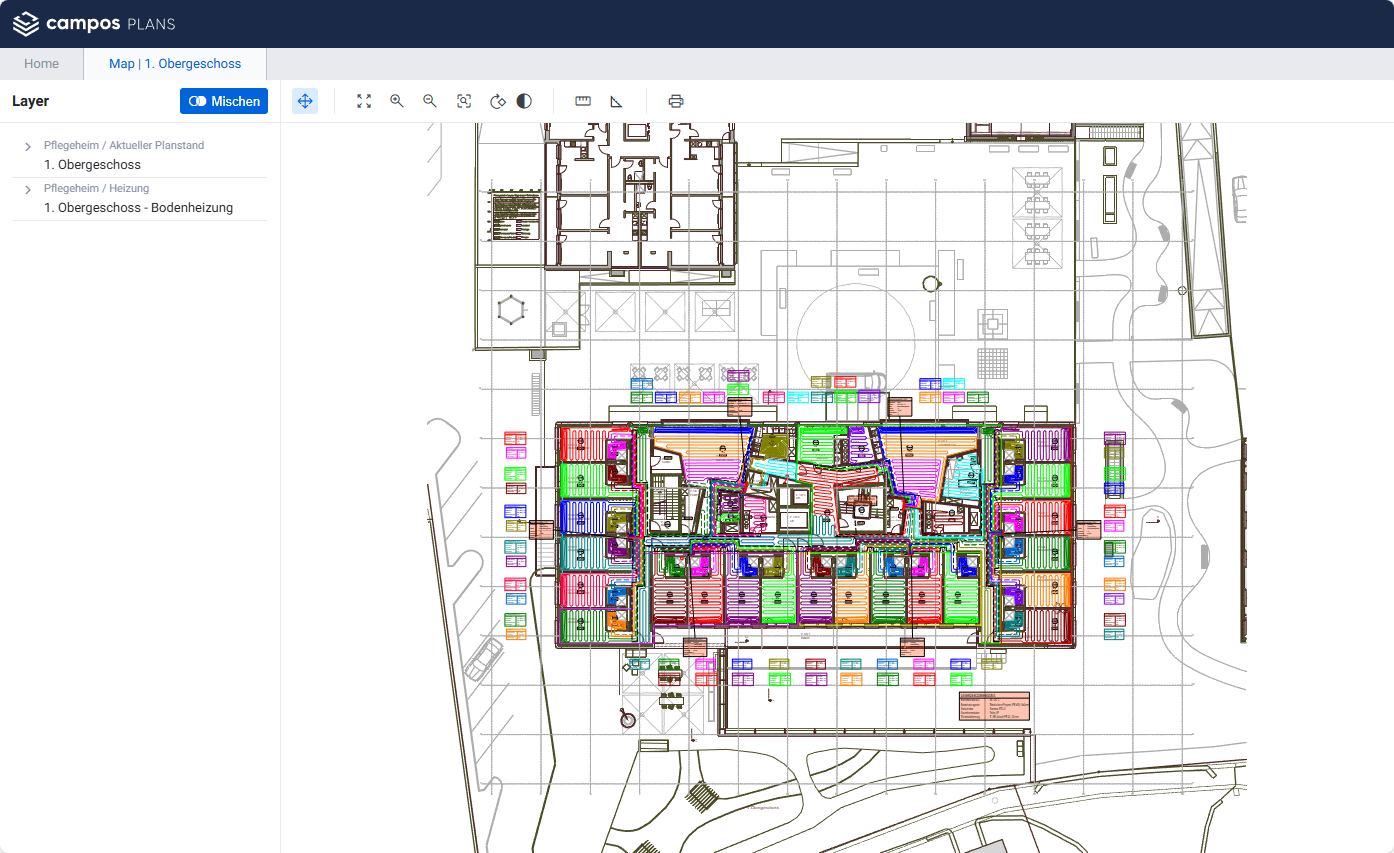Select 1. Obergeschoss - Bodenheizung layer
The image size is (1394, 853).
138,208
